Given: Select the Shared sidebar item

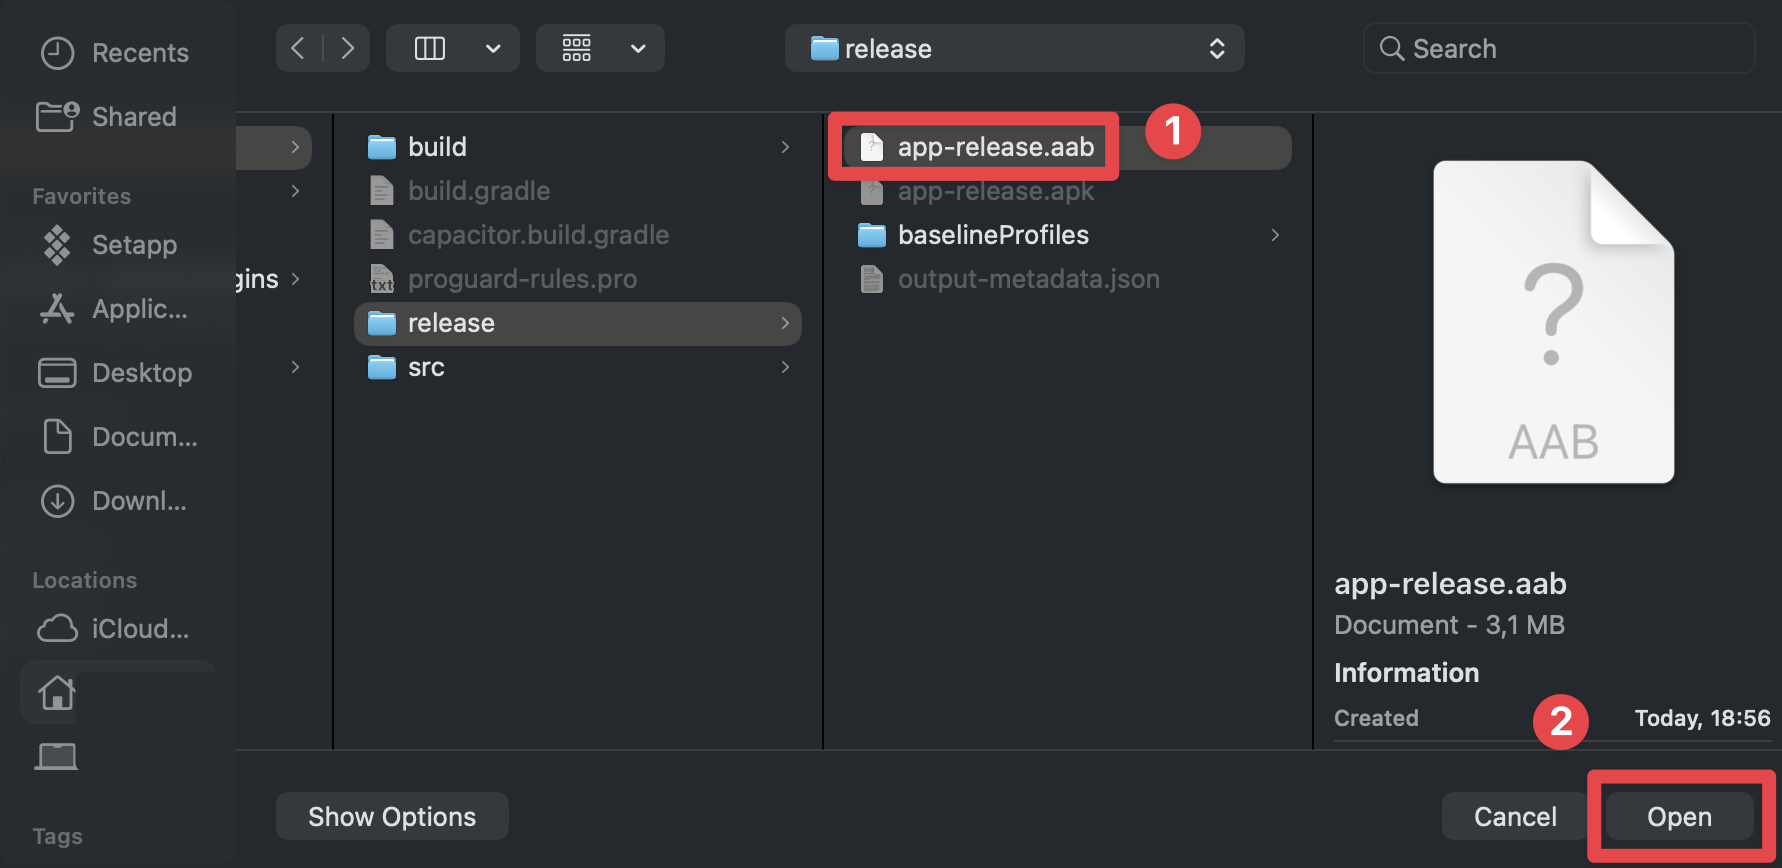Looking at the screenshot, I should pos(107,117).
